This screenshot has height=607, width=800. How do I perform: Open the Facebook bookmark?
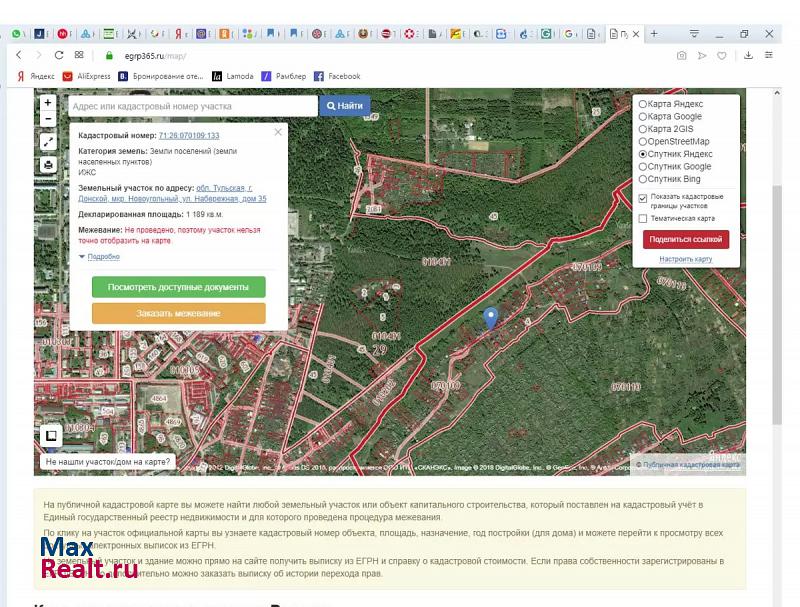337,76
